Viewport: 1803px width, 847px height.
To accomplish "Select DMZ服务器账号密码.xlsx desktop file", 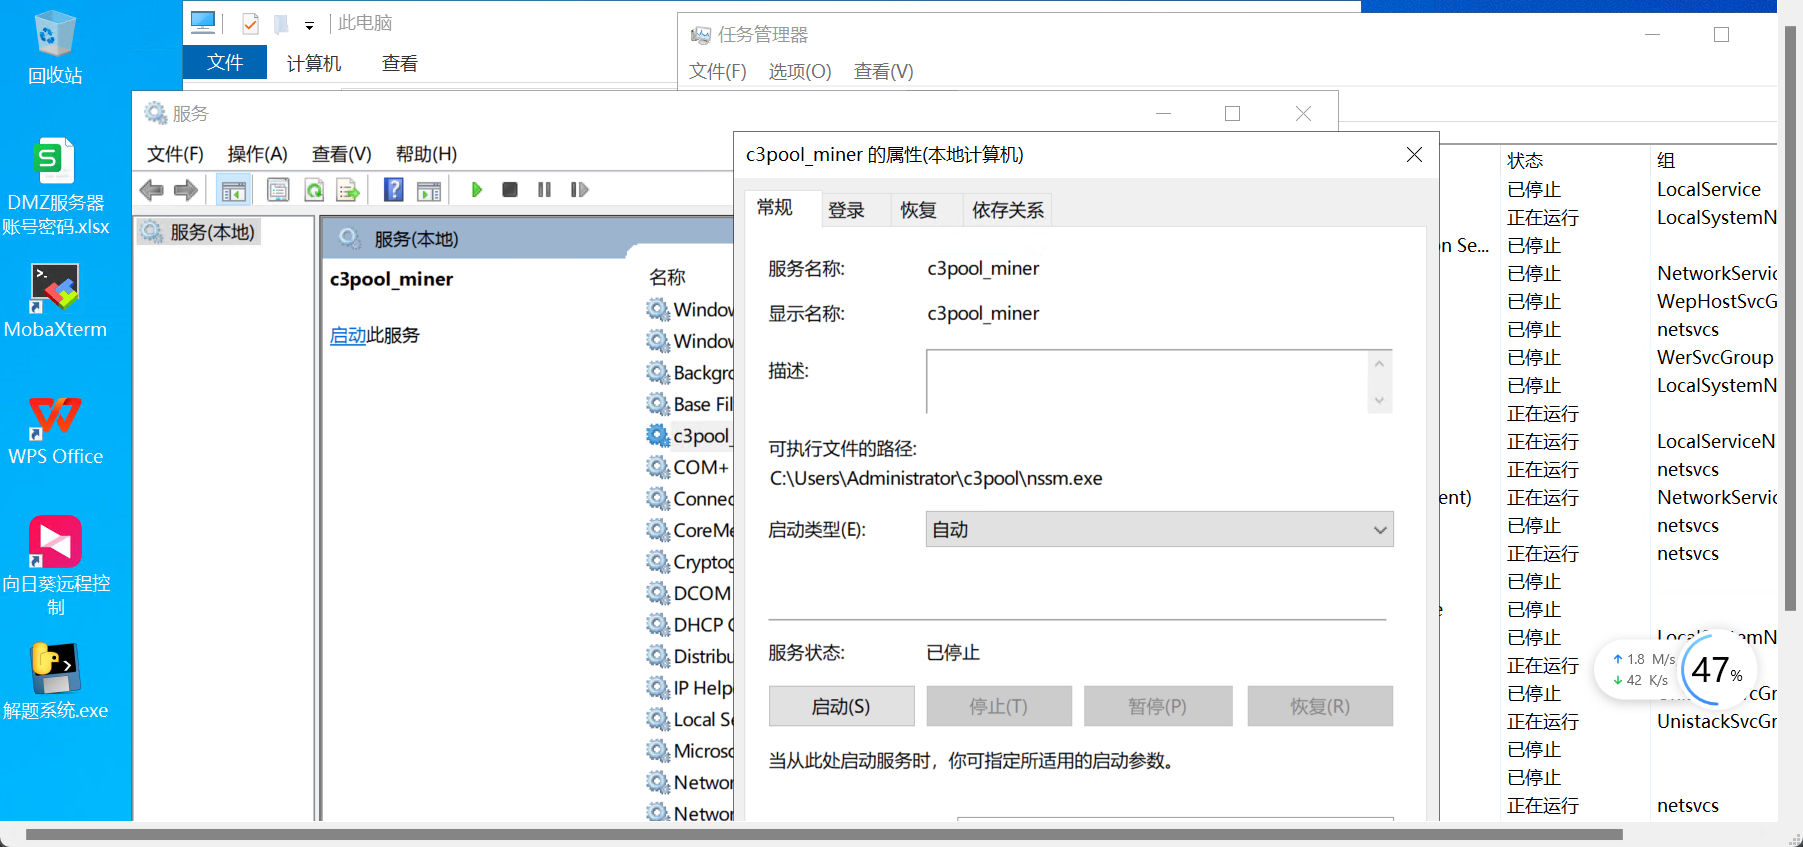I will coord(55,187).
